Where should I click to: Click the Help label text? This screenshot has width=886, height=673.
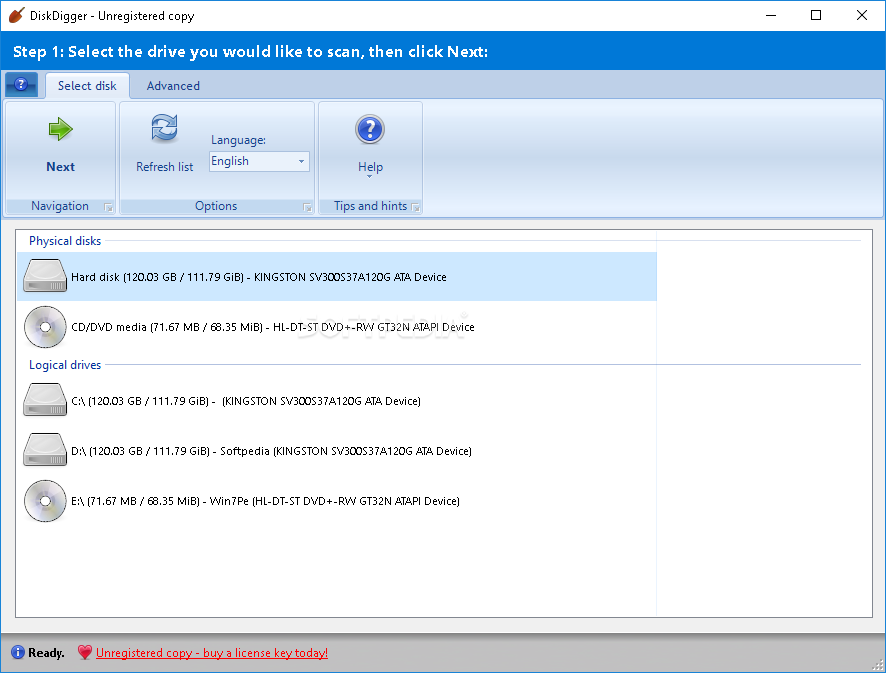click(x=370, y=167)
